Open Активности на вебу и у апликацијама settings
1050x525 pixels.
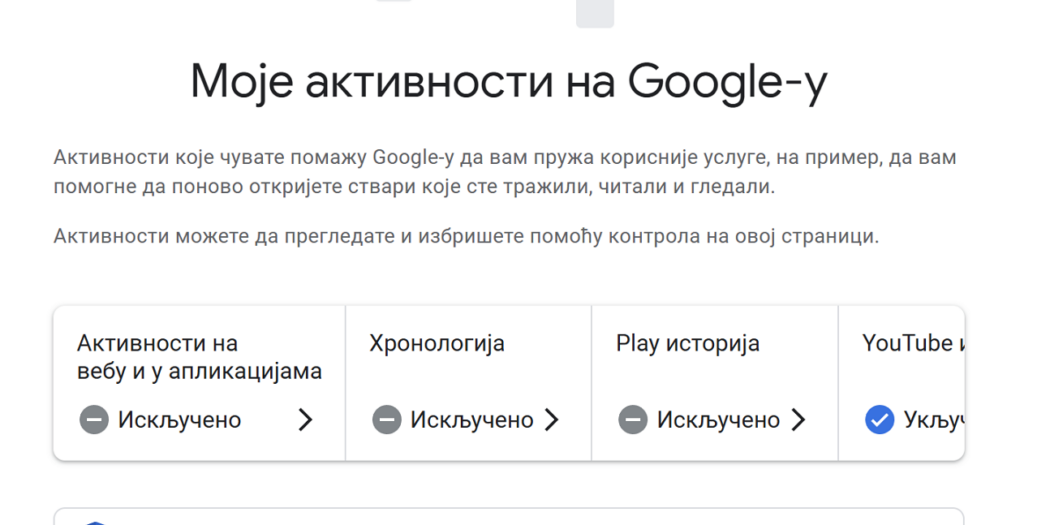[x=199, y=358]
